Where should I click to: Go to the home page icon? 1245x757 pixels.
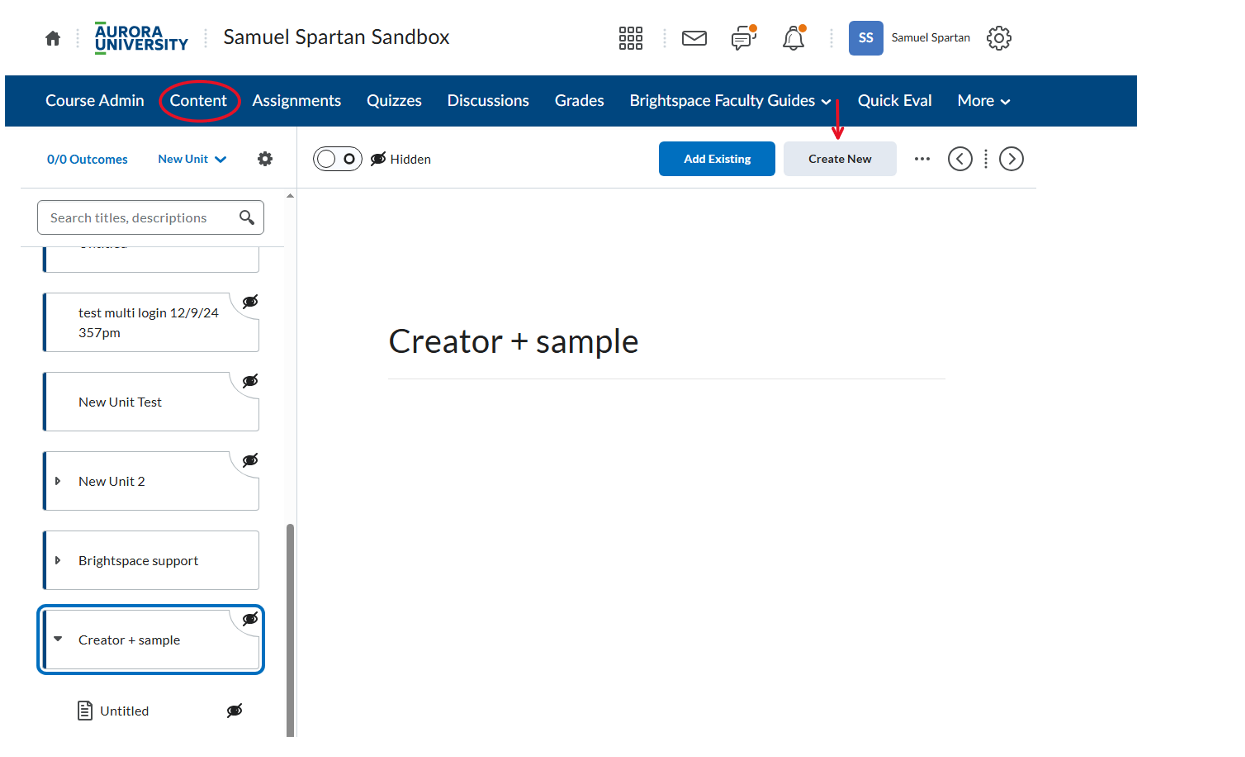click(53, 38)
